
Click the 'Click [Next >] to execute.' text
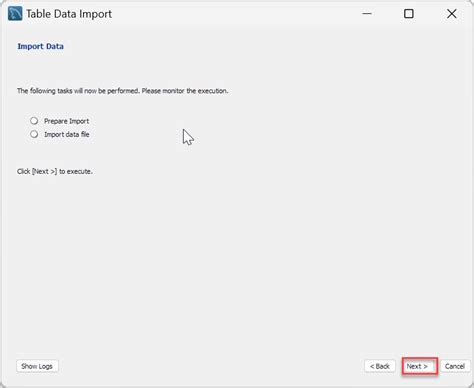point(55,171)
